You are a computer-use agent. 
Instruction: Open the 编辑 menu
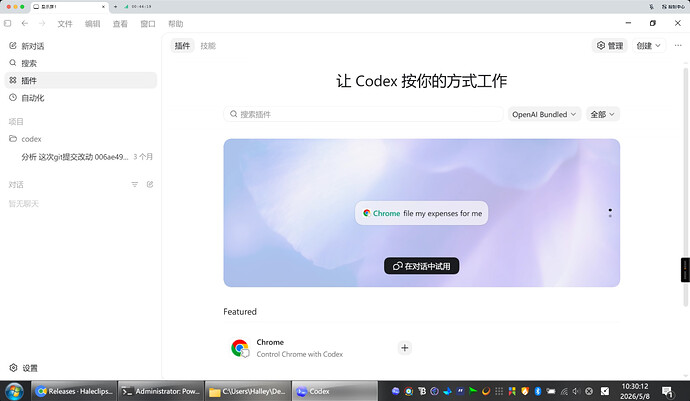coord(92,24)
